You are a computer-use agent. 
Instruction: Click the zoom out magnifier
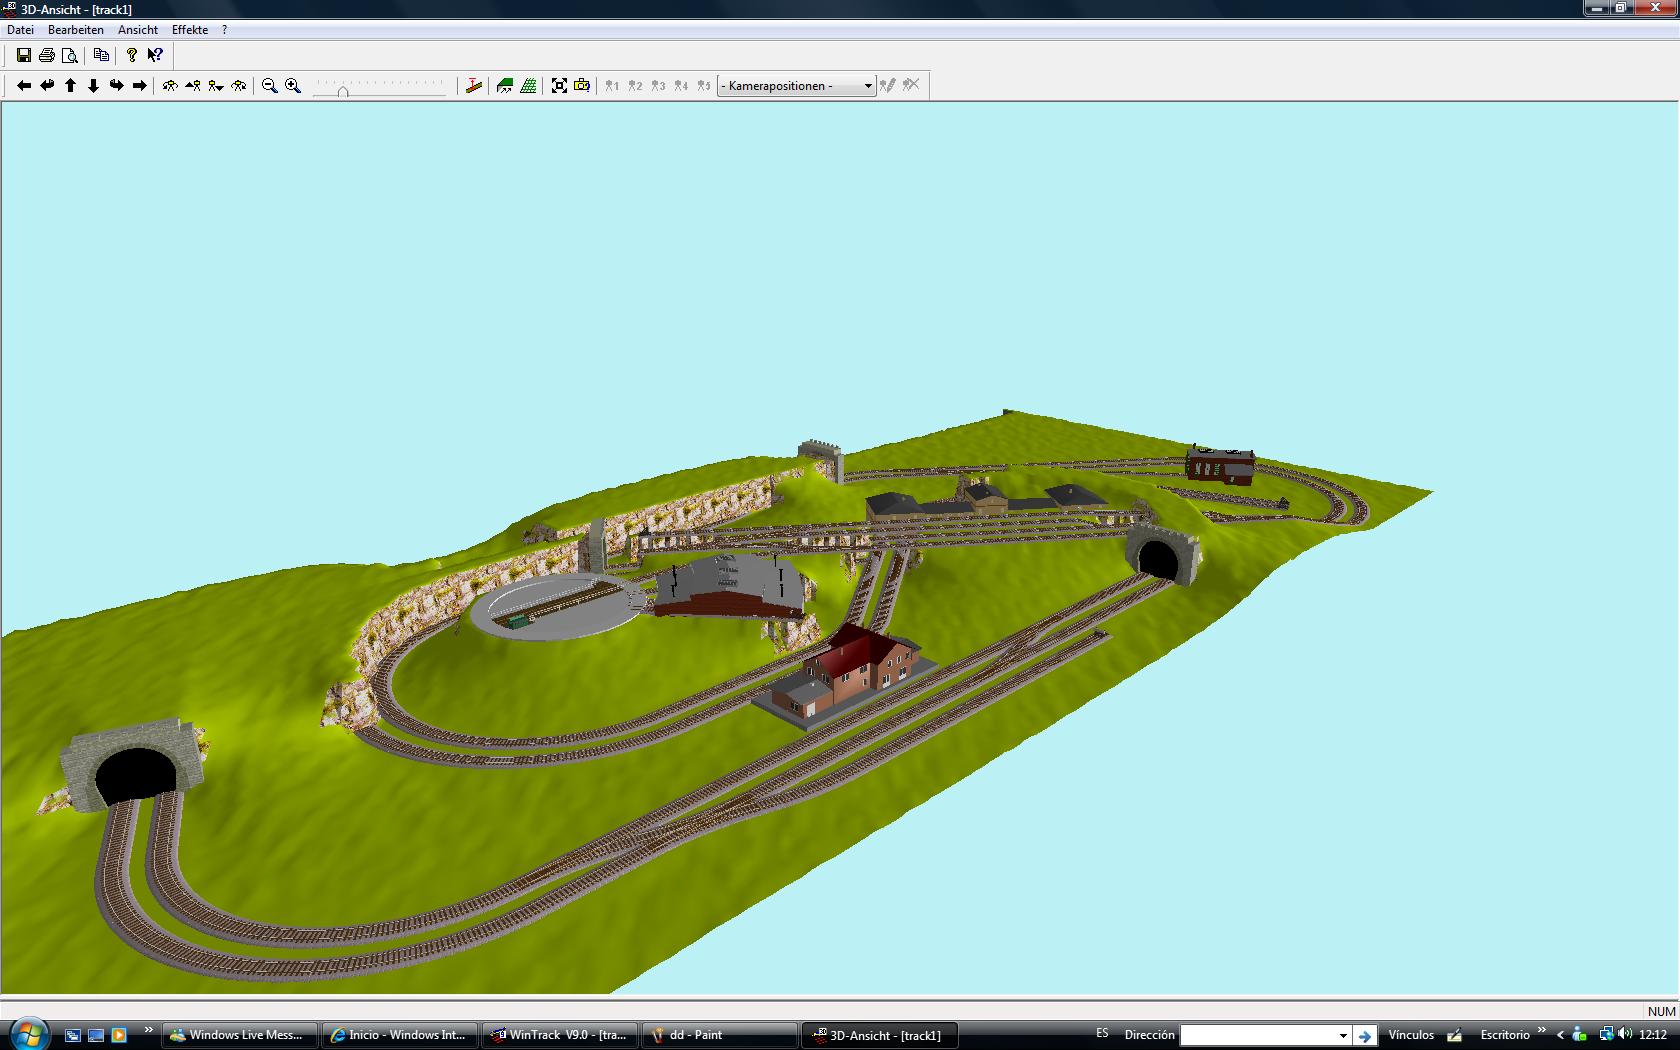tap(269, 86)
